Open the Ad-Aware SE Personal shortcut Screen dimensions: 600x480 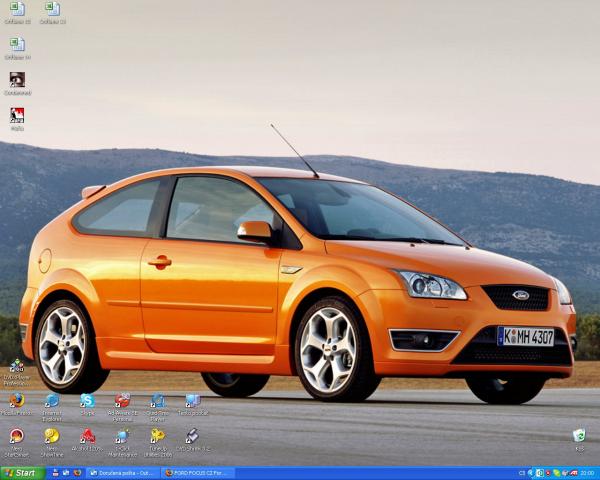(122, 401)
